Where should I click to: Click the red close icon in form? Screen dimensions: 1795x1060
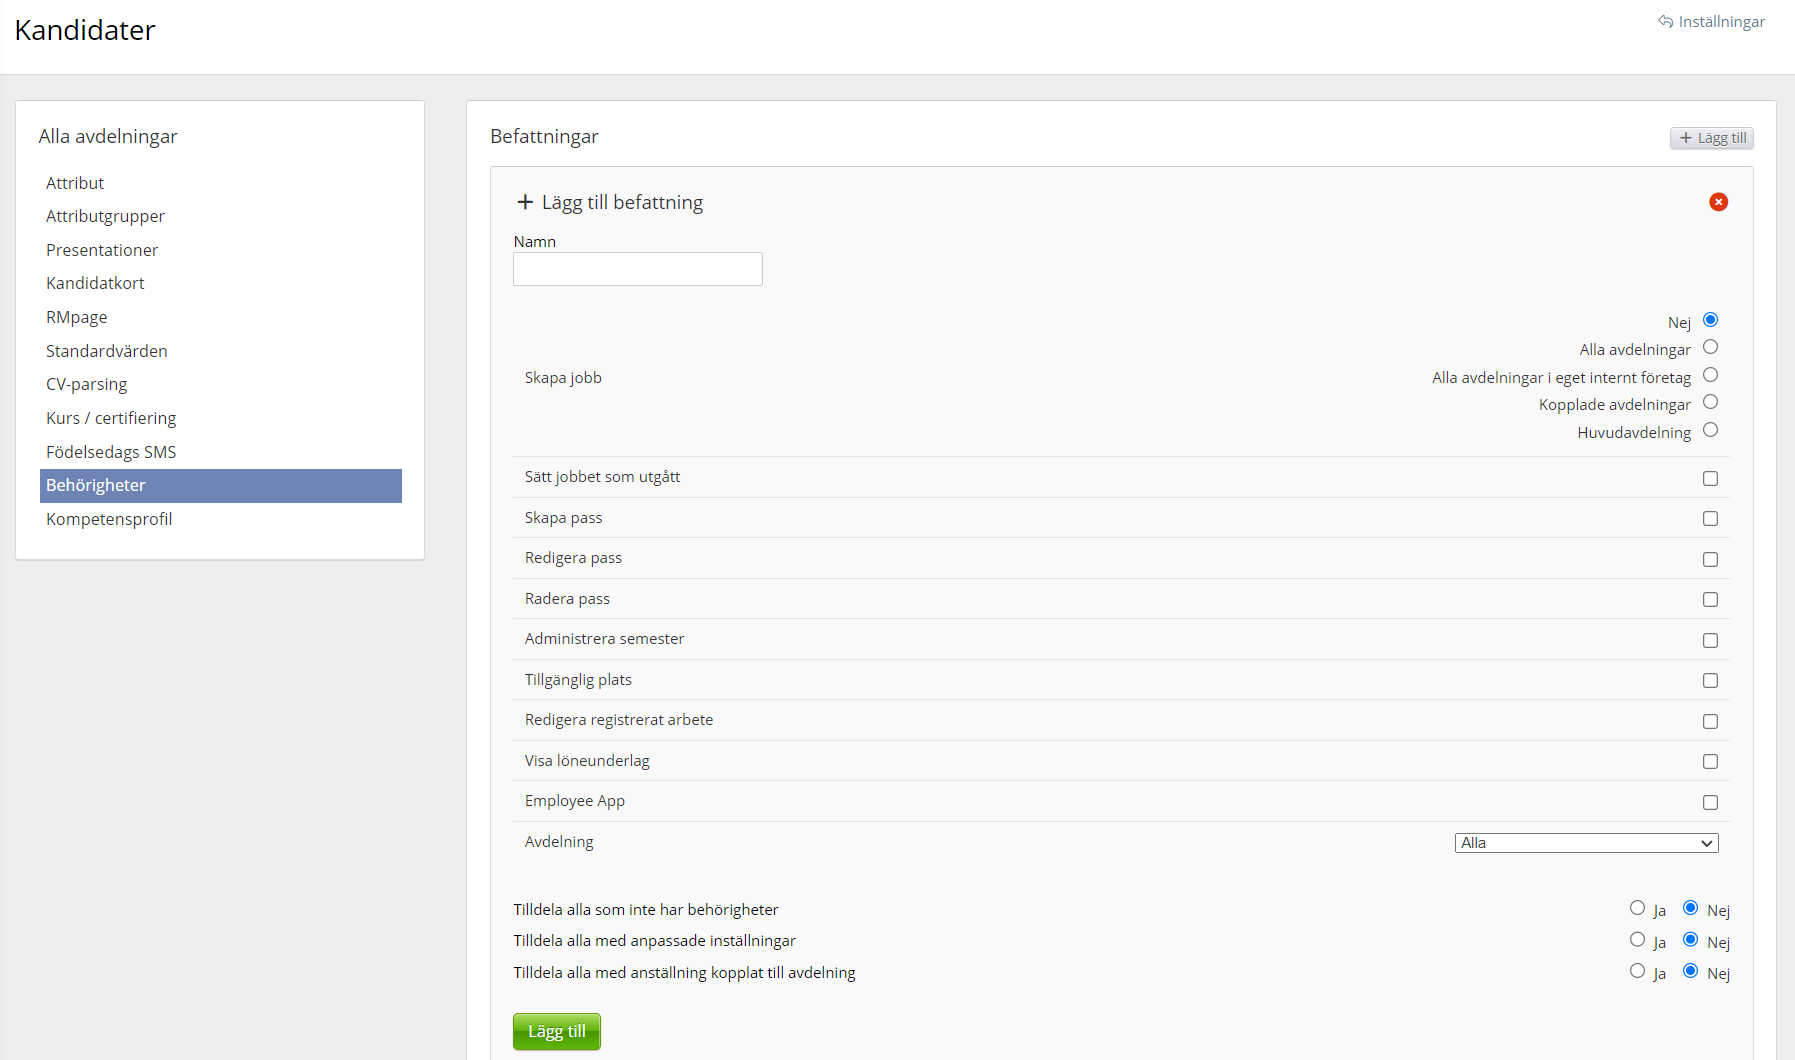1718,202
